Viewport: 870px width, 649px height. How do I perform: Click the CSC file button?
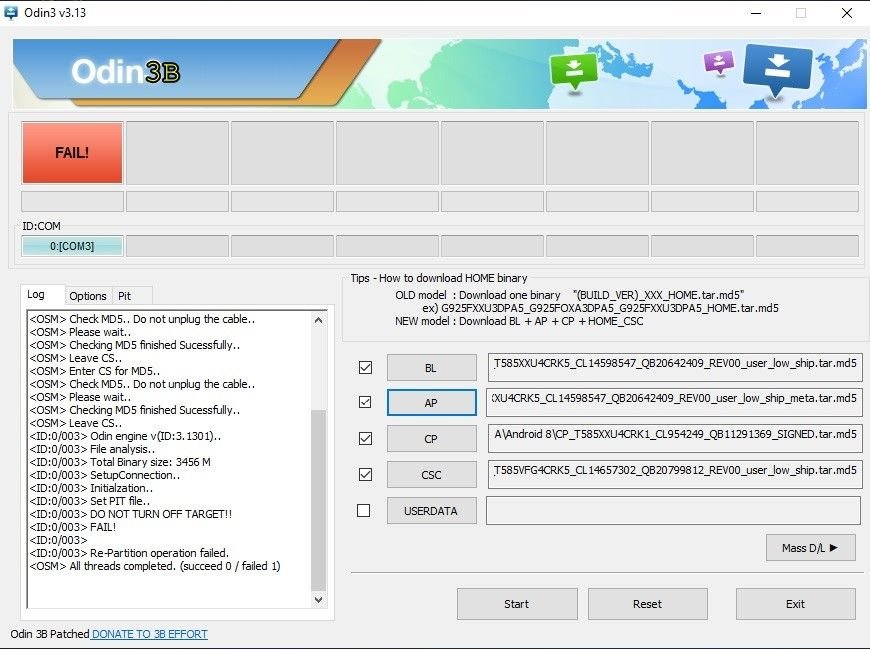click(x=431, y=475)
